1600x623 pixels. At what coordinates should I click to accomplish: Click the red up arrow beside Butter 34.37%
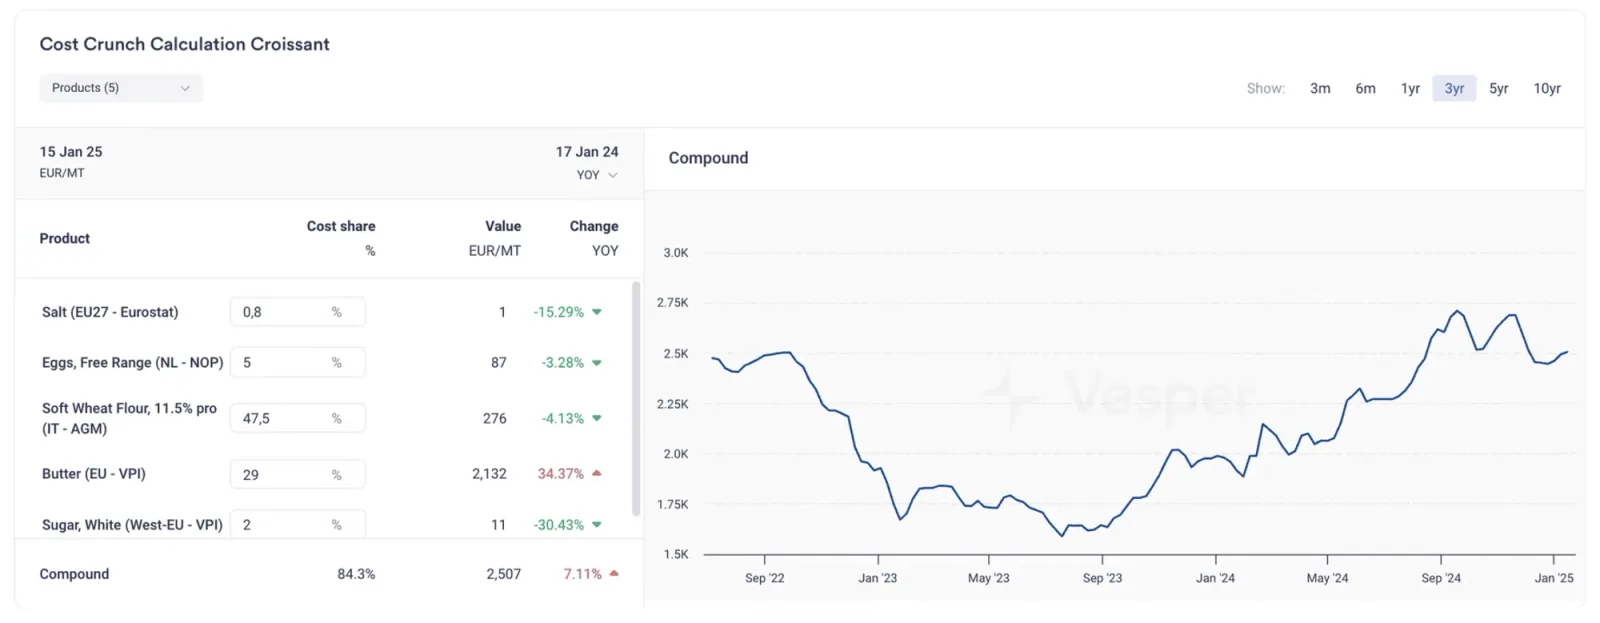click(x=597, y=473)
